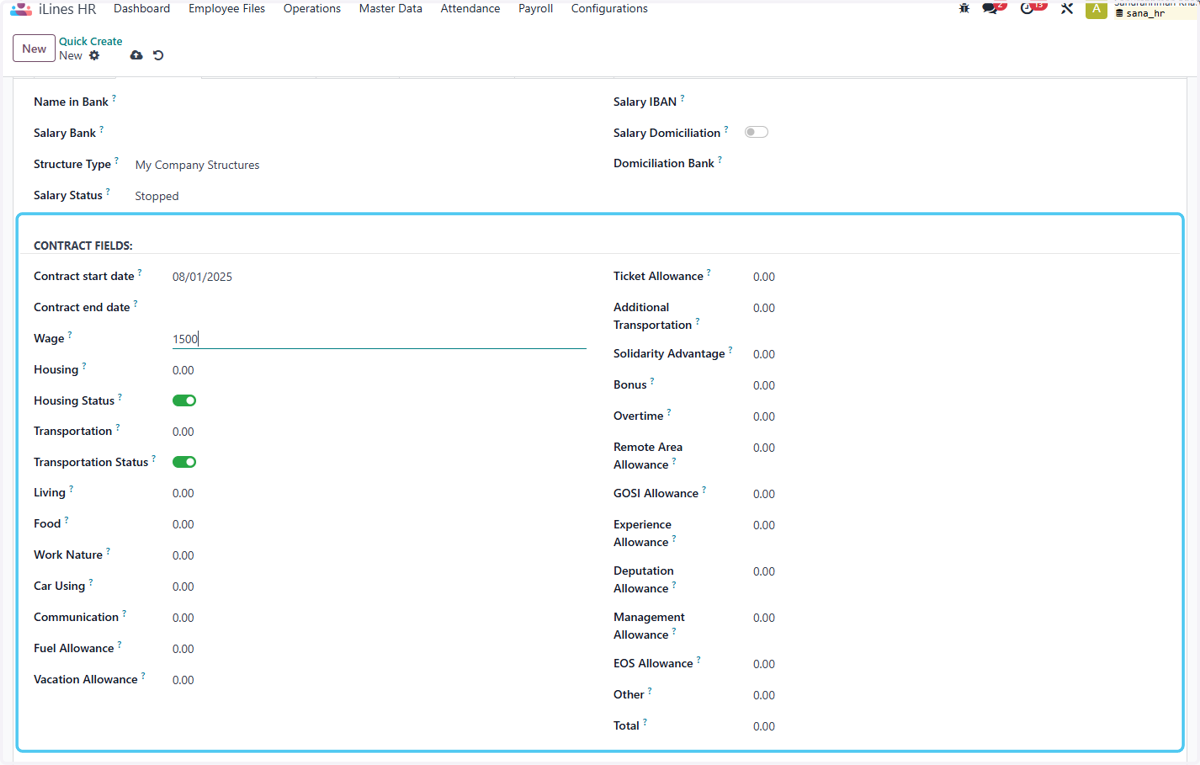Image resolution: width=1200 pixels, height=765 pixels.
Task: Show help tooltip for Solidarity Advantage
Action: pos(730,350)
